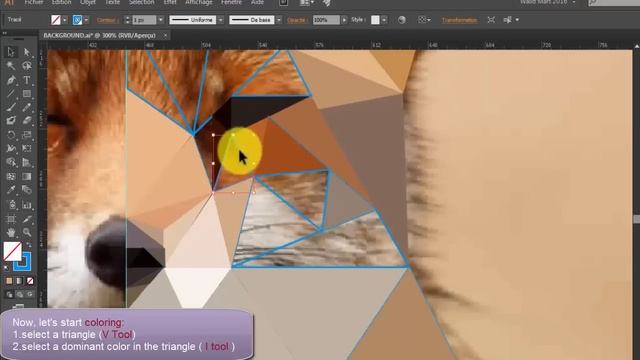Open the Edition menu

click(x=61, y=2)
